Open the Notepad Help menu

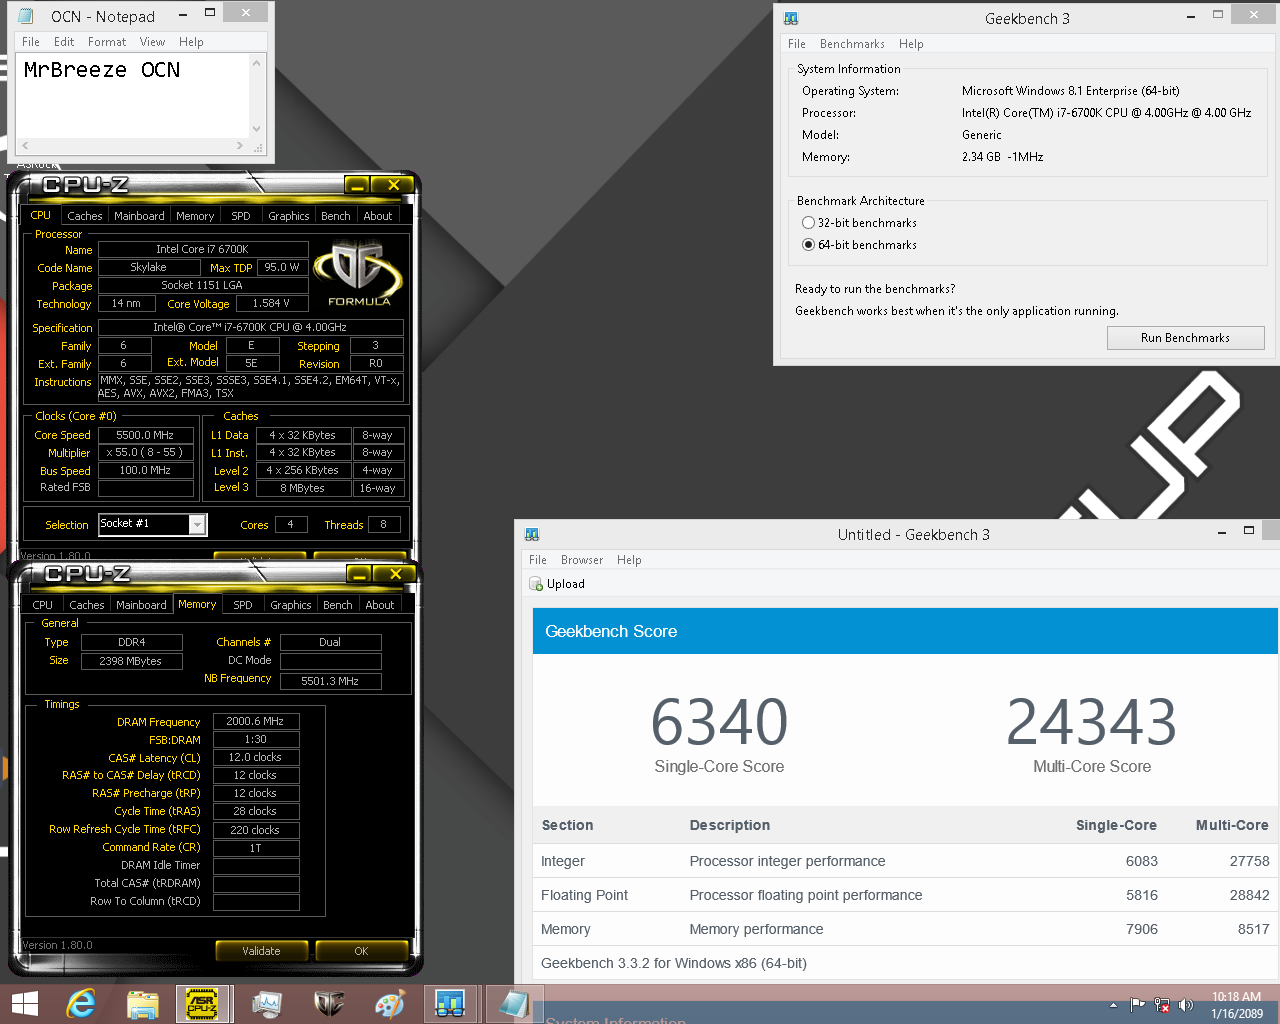[x=191, y=42]
